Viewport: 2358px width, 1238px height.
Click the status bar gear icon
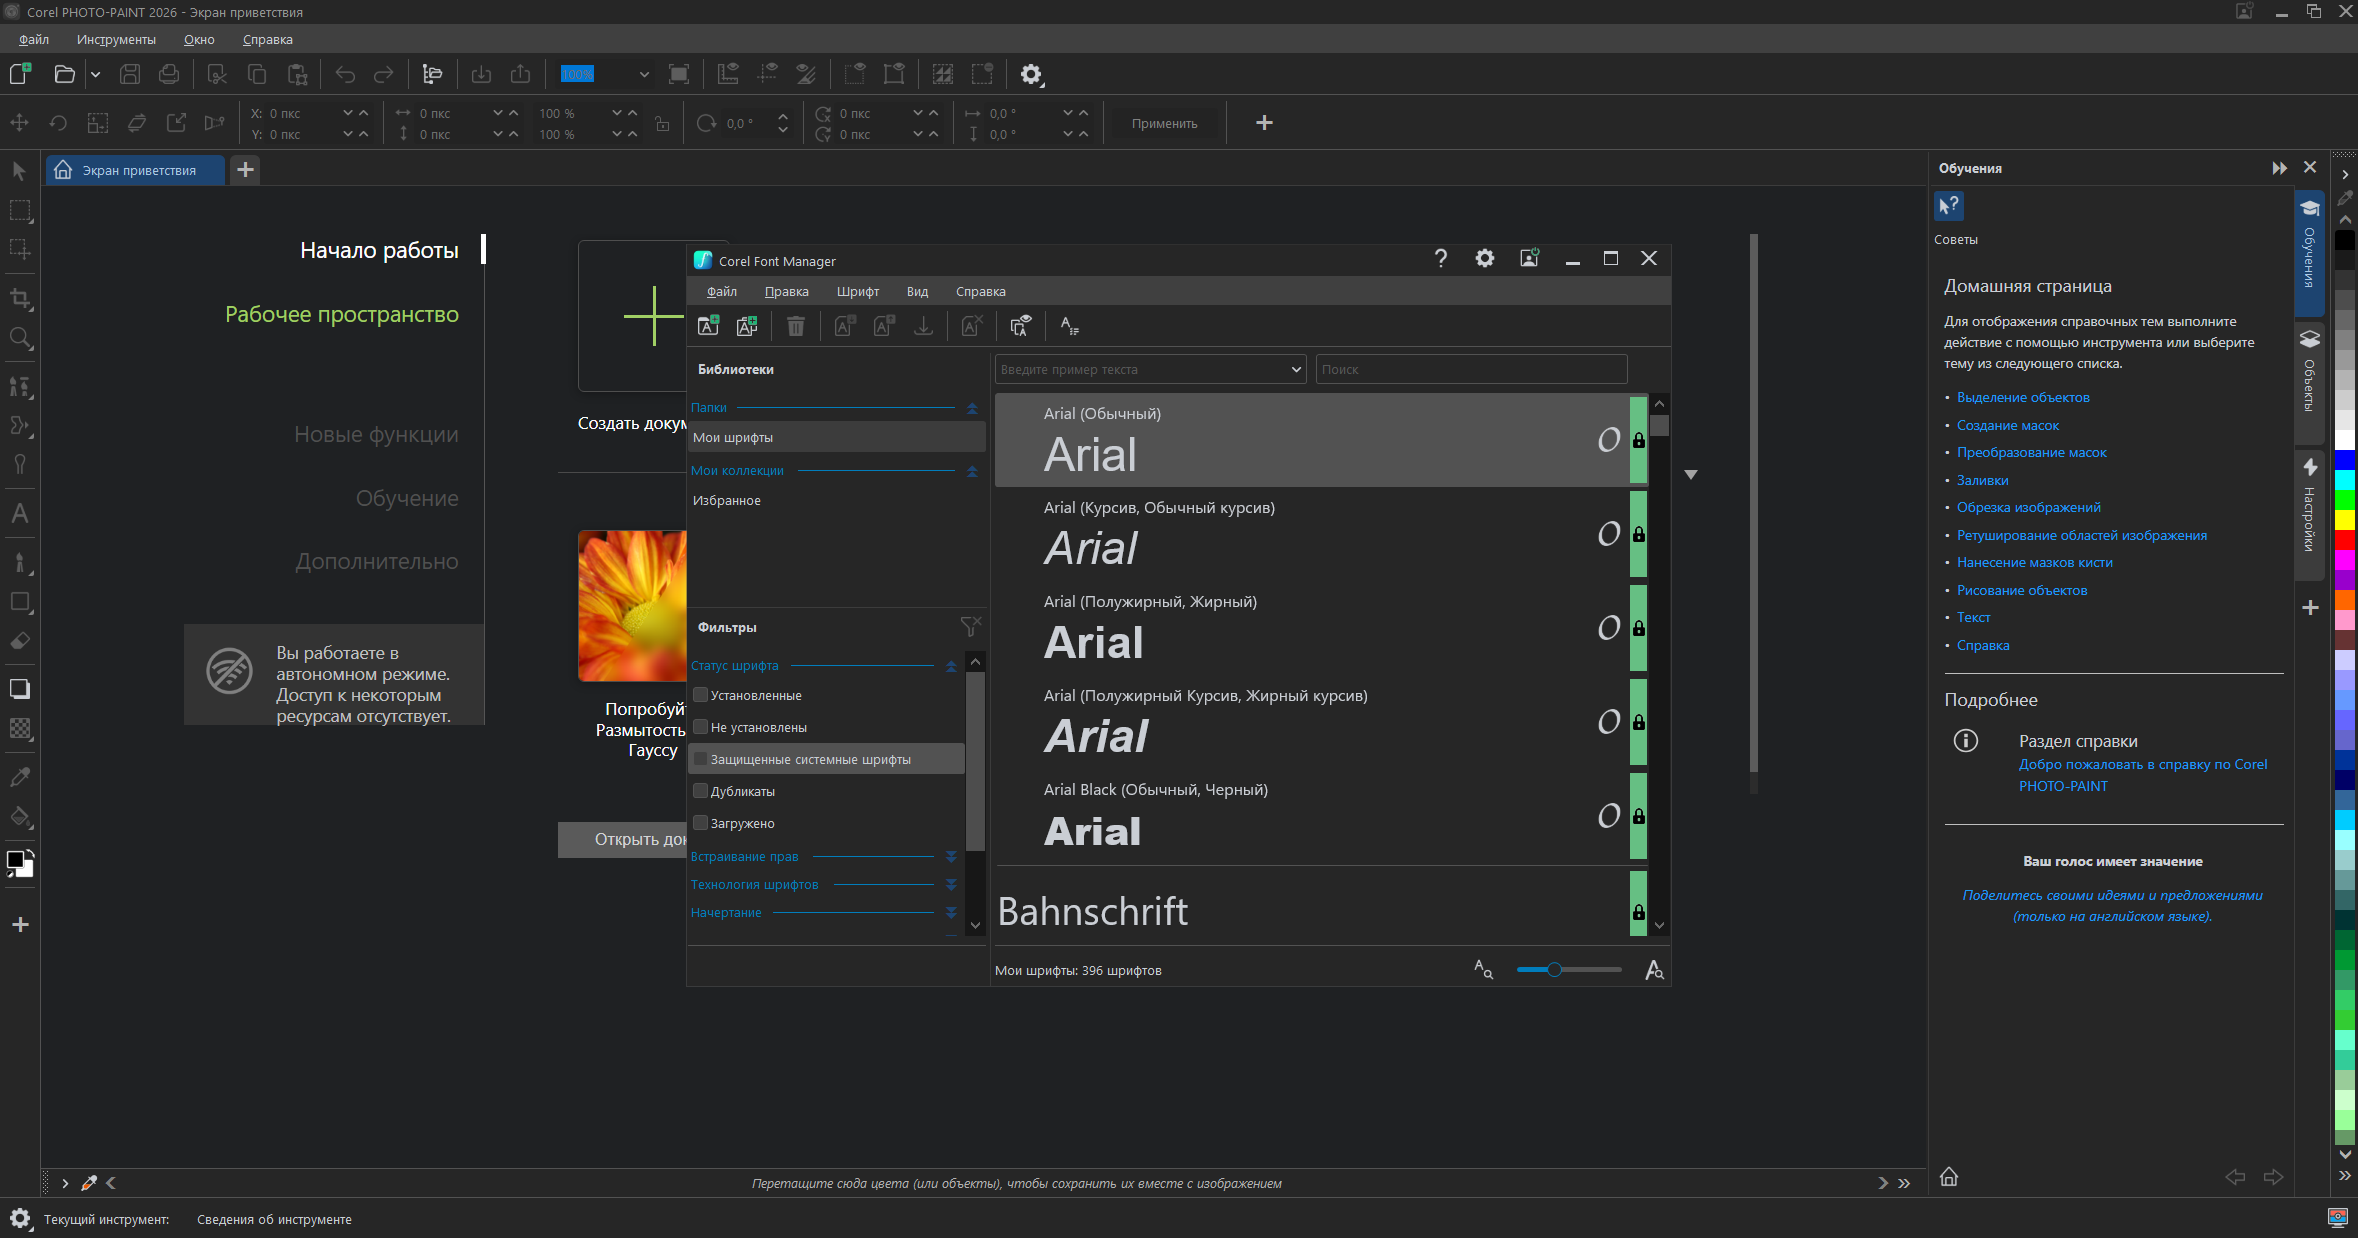20,1218
